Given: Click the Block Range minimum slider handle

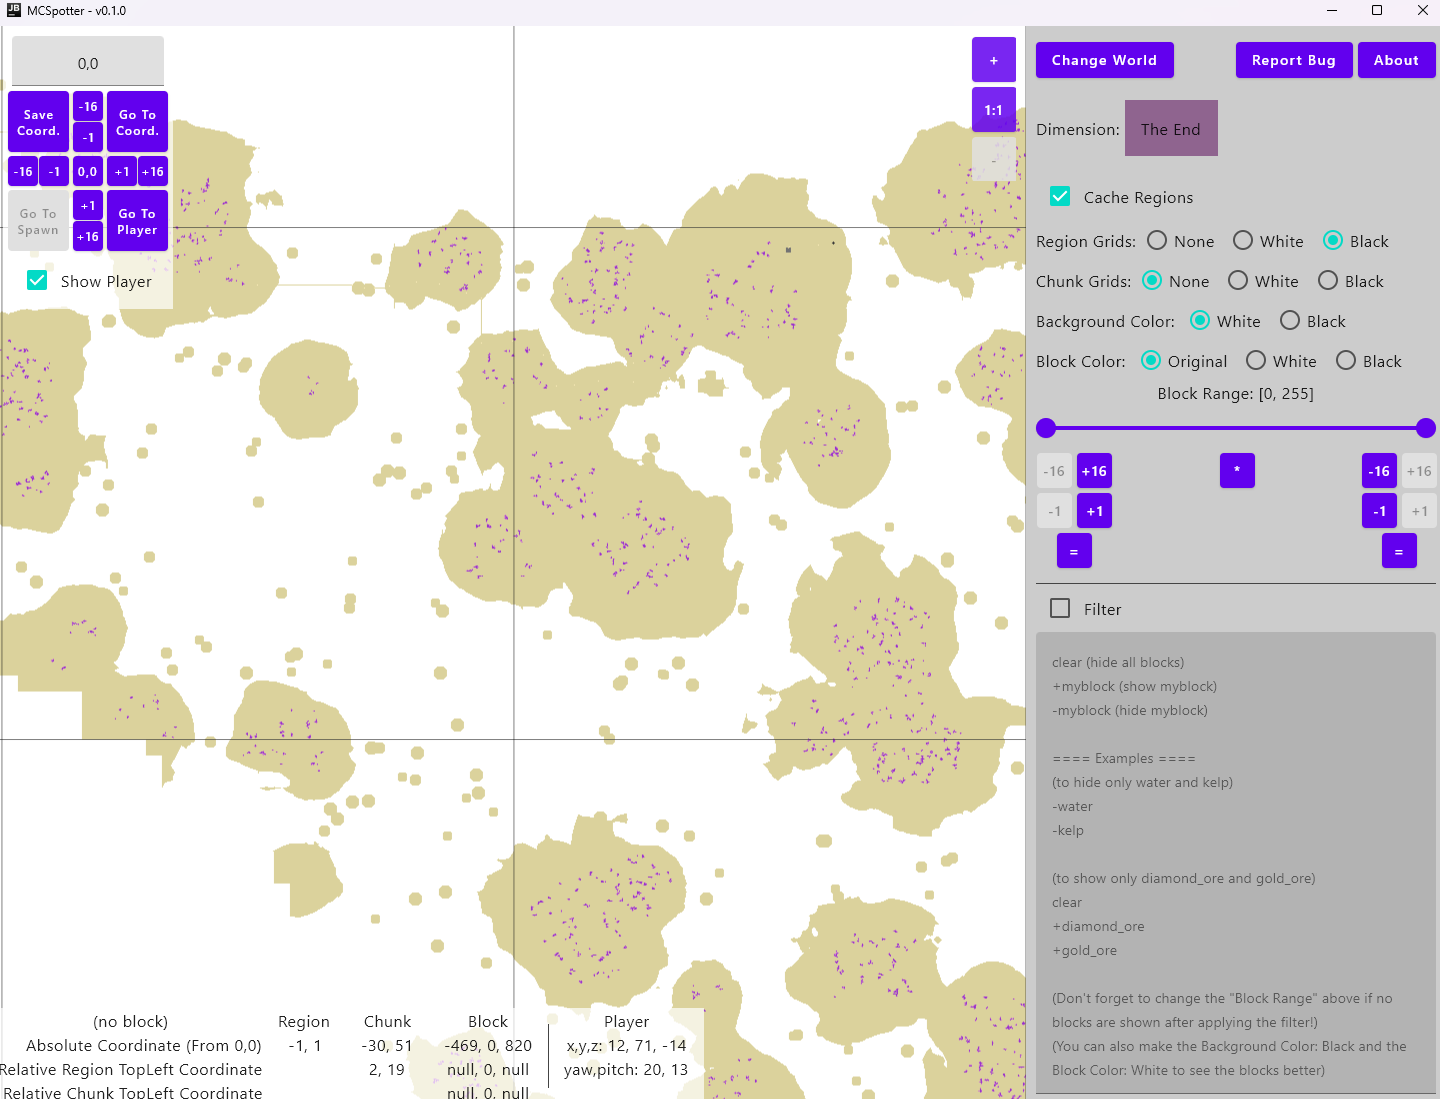Looking at the screenshot, I should [x=1046, y=428].
